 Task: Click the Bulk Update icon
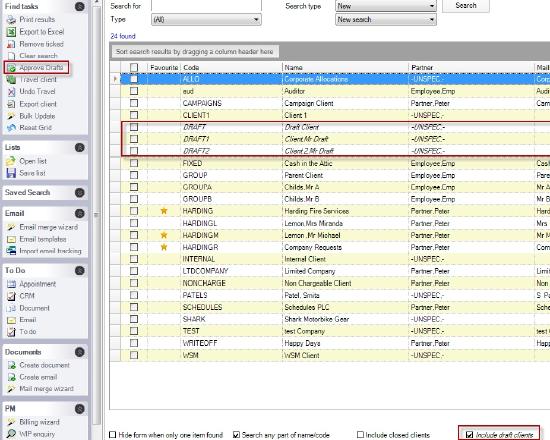point(11,116)
